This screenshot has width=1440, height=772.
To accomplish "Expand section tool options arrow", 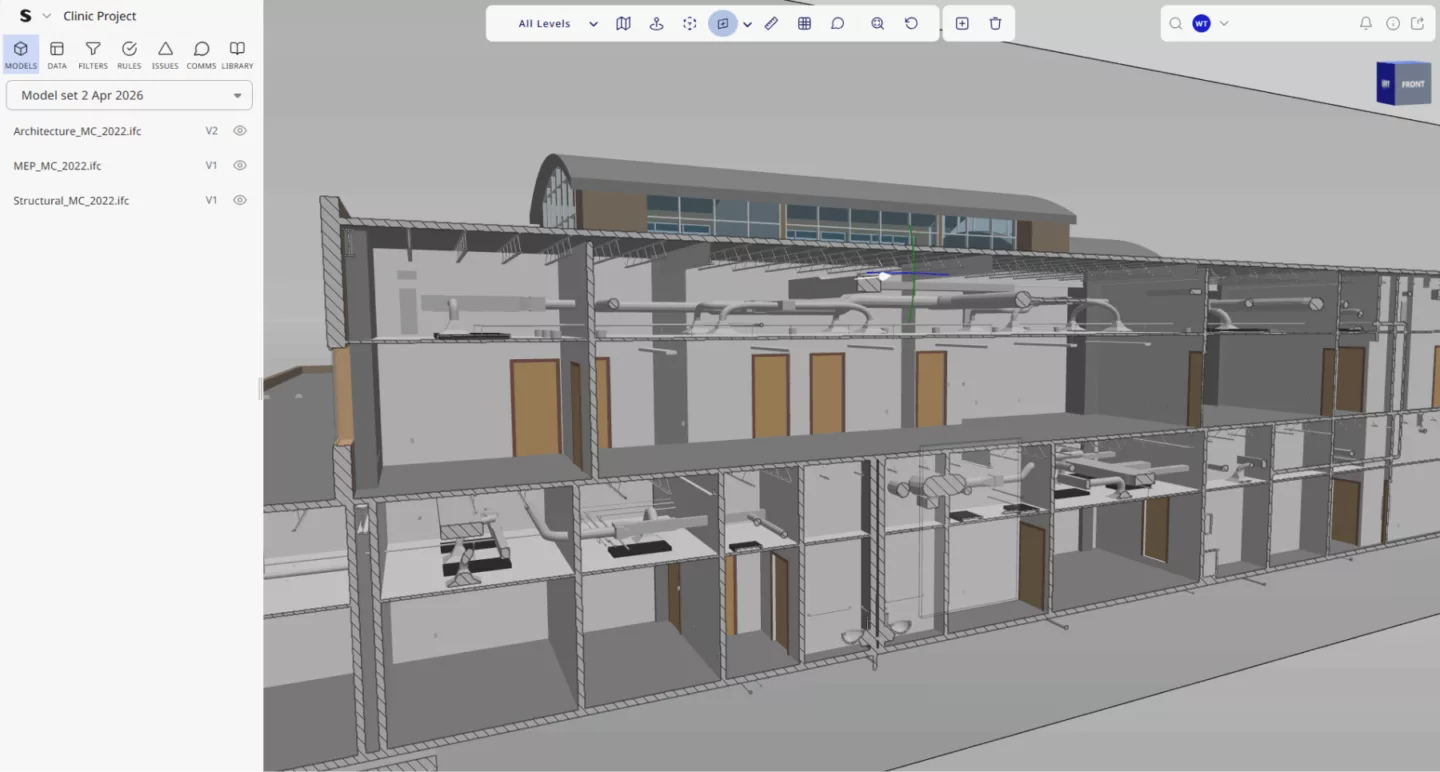I will pos(747,24).
